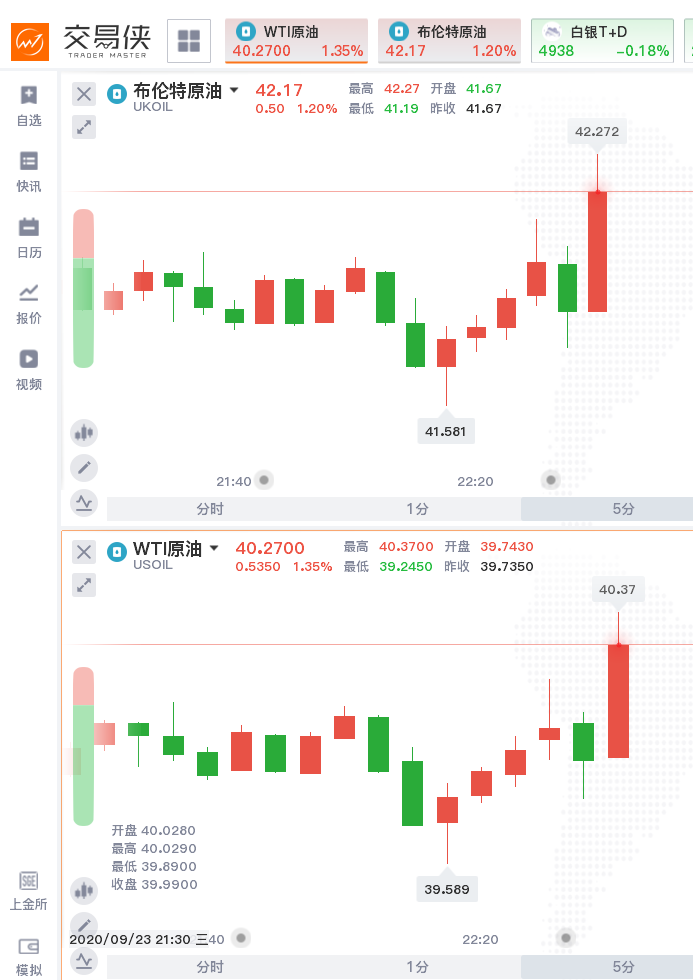Open the 日历 calendar sidebar icon

(29, 237)
